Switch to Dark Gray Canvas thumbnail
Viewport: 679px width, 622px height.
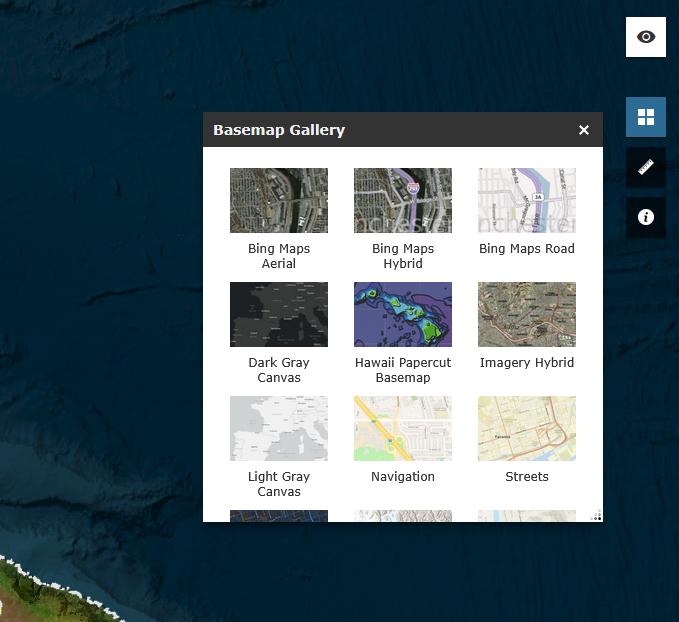point(279,314)
